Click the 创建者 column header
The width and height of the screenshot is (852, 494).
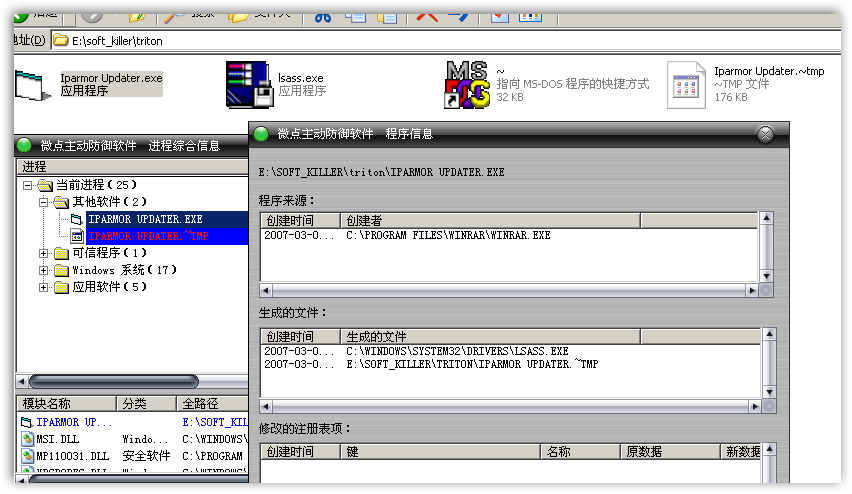pyautogui.click(x=490, y=221)
